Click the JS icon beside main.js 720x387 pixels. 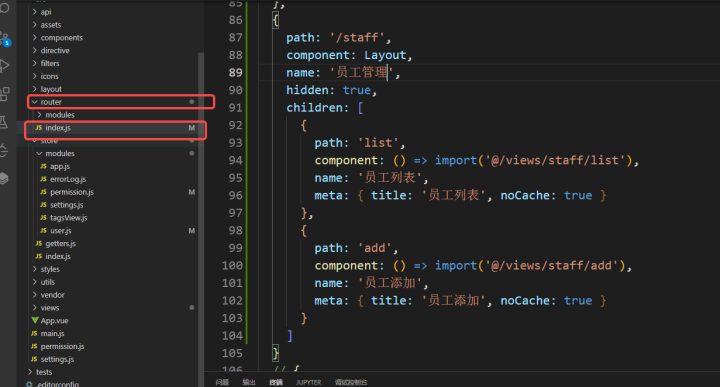click(x=34, y=333)
